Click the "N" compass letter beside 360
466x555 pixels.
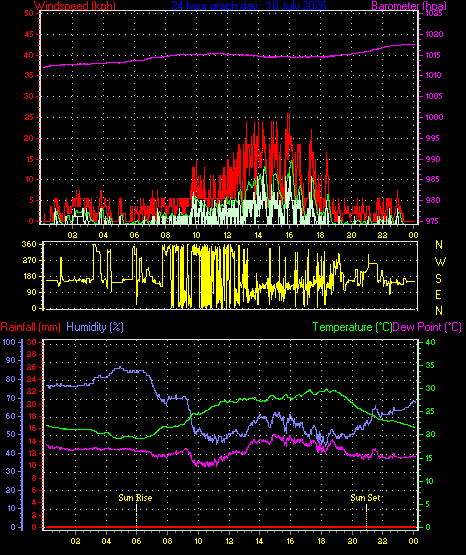[439, 245]
